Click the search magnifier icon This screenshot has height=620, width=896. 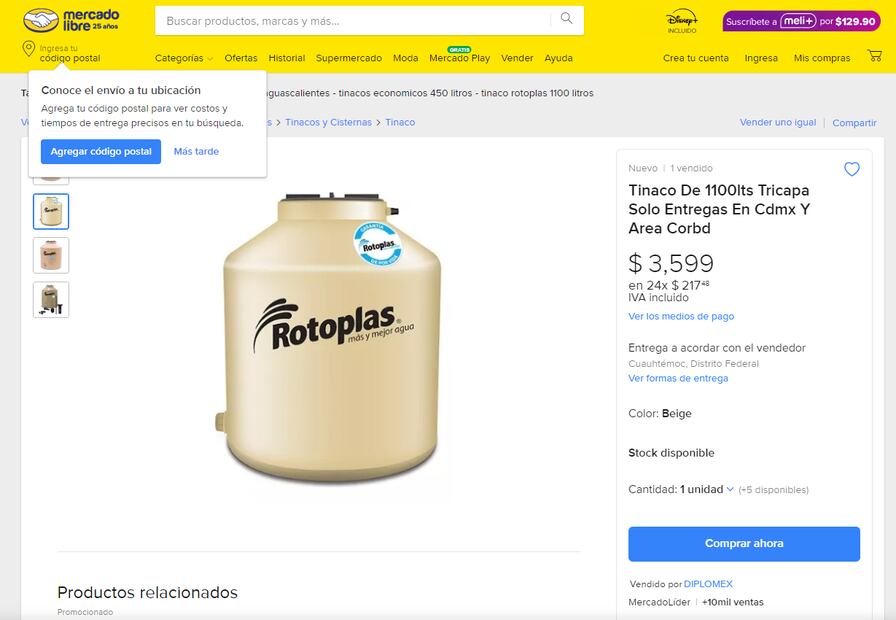(567, 19)
